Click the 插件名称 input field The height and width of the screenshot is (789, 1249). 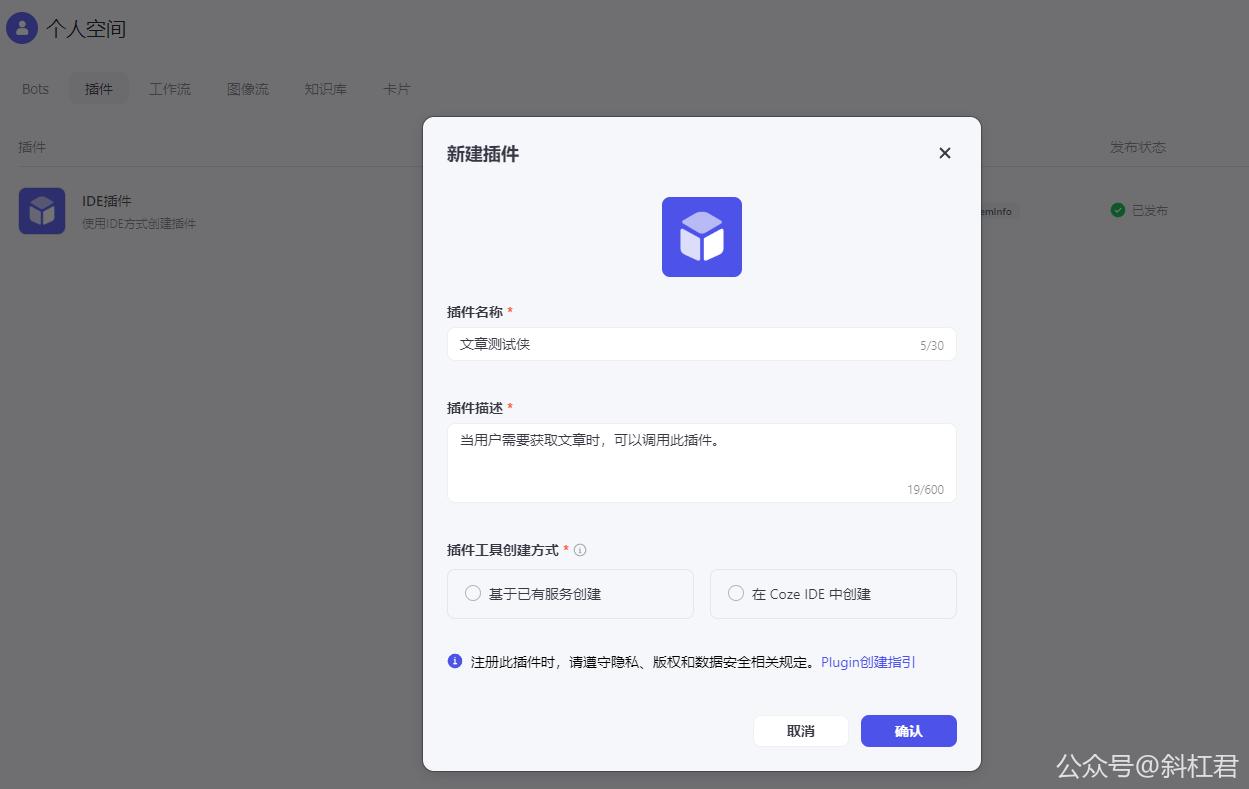pos(702,344)
